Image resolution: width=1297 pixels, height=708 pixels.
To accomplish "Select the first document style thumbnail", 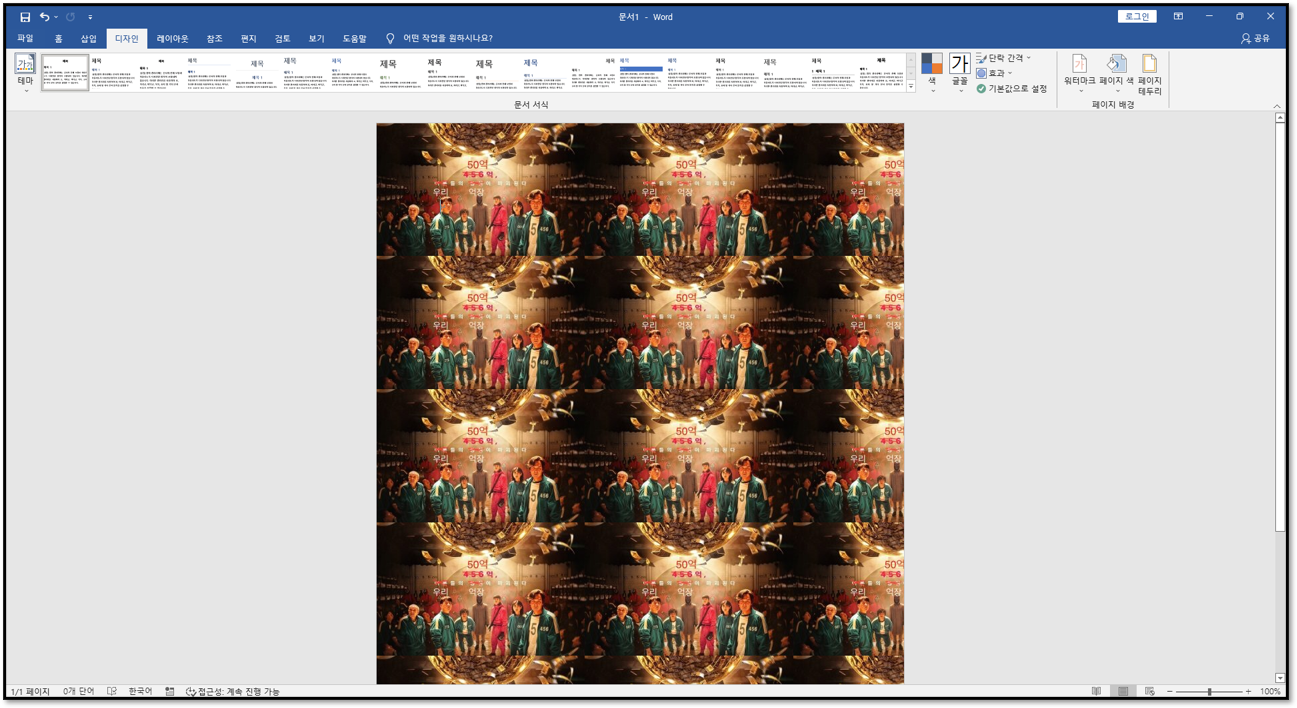I will [65, 73].
